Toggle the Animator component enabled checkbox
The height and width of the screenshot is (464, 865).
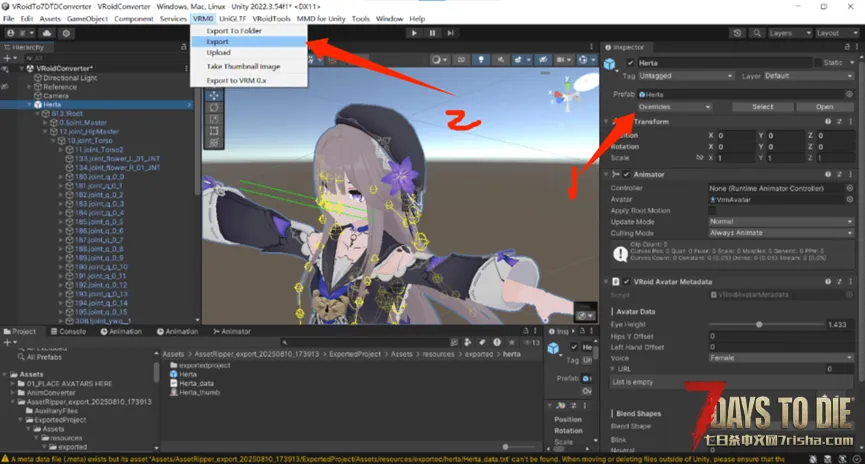[x=627, y=174]
